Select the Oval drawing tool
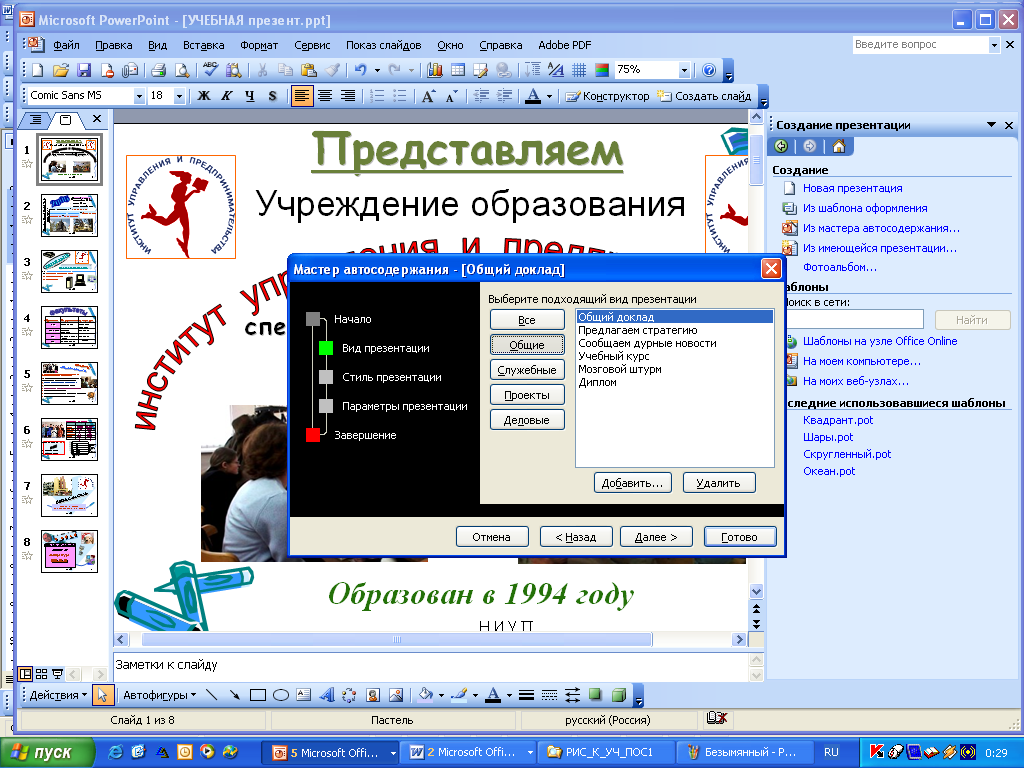 tap(281, 695)
